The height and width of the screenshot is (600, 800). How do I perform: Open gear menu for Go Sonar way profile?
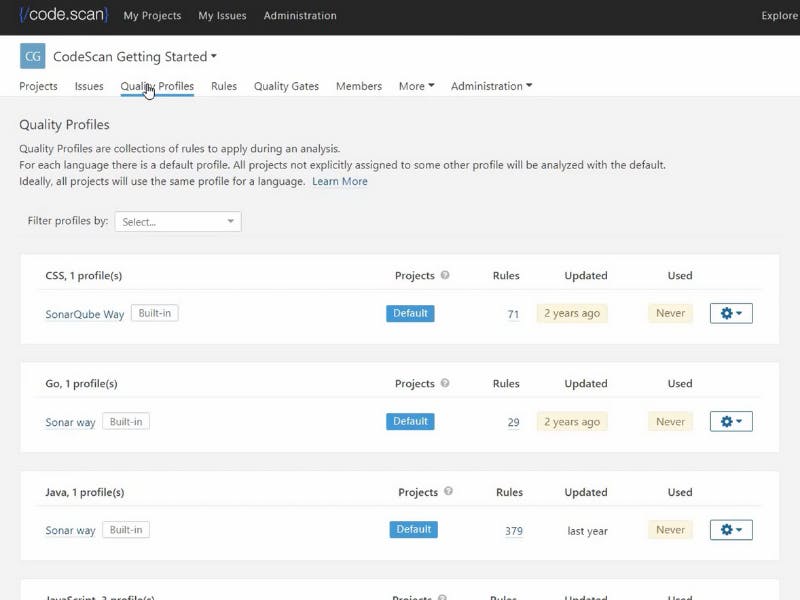pyautogui.click(x=731, y=421)
